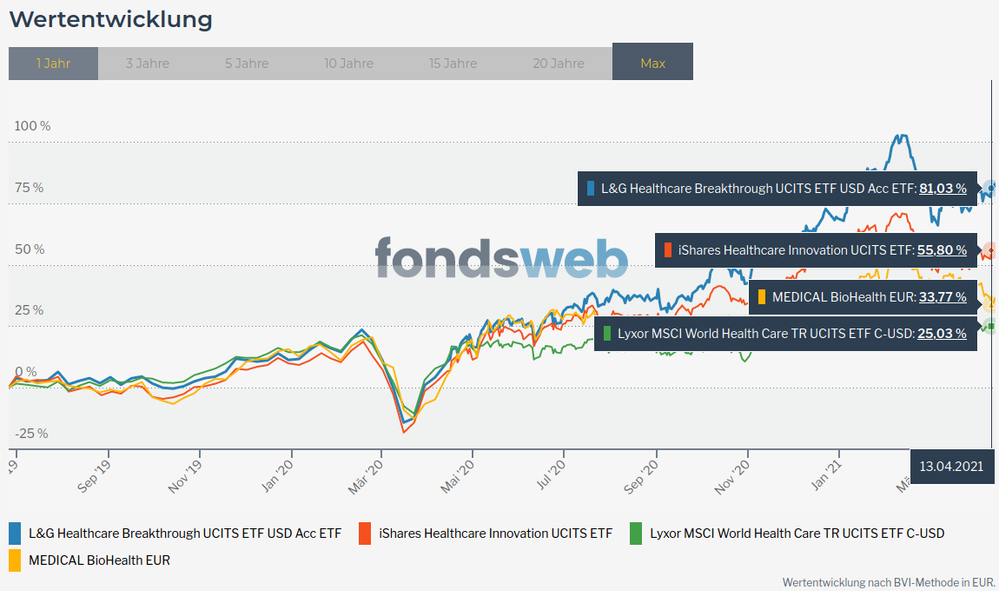Click the blue L&G Healthcare legend swatch
Viewport: 999px width, 591px height.
[x=15, y=533]
